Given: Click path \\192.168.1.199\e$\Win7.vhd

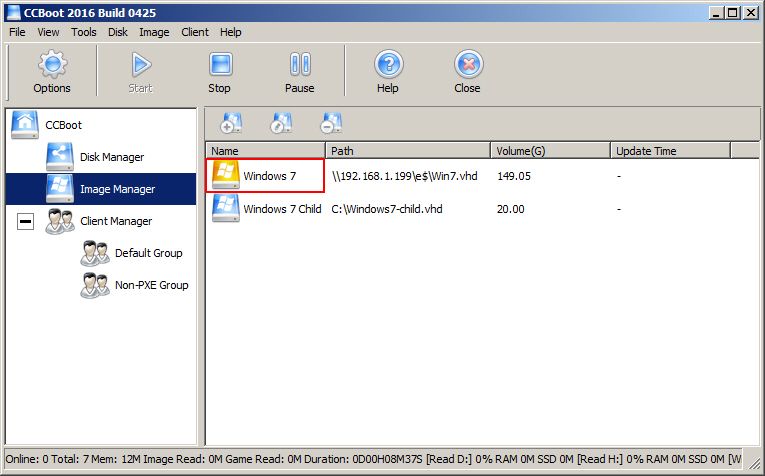Looking at the screenshot, I should (404, 176).
